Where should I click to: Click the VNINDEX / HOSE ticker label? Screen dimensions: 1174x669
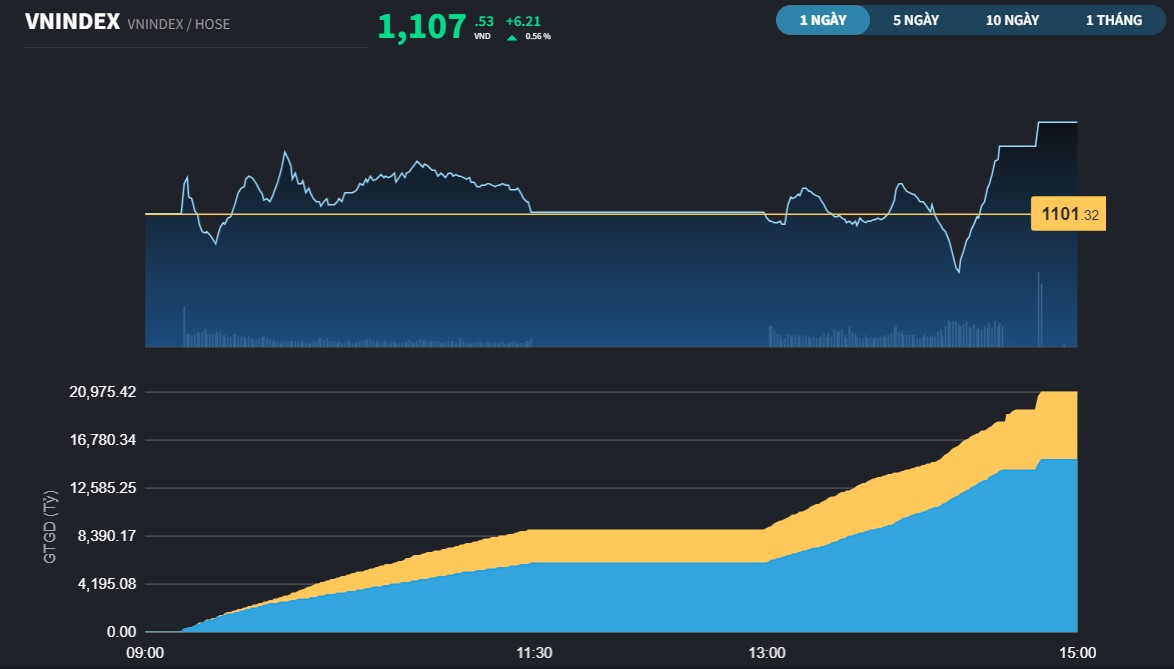click(x=178, y=25)
